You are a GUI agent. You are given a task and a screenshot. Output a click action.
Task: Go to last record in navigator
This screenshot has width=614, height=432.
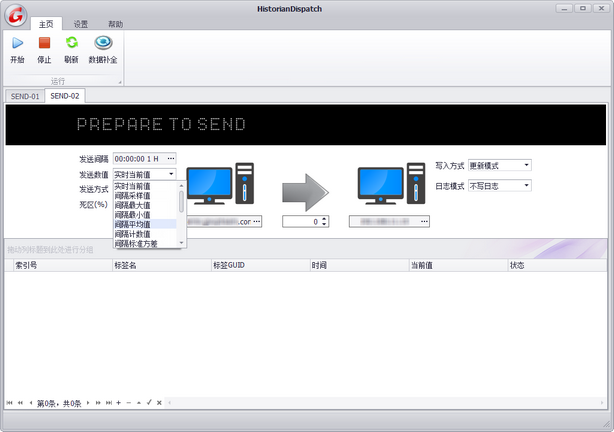[x=109, y=403]
